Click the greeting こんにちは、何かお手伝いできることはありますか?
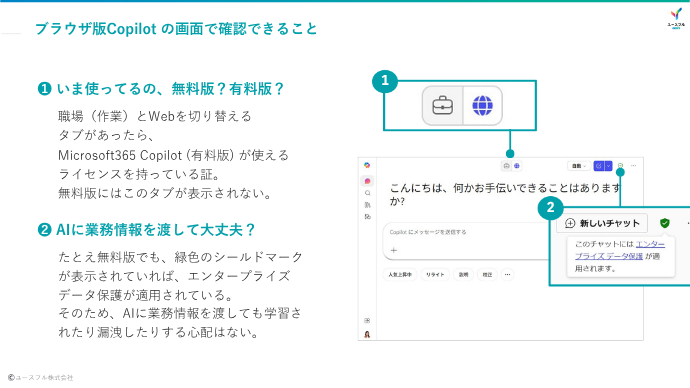The image size is (690, 388). (x=505, y=194)
